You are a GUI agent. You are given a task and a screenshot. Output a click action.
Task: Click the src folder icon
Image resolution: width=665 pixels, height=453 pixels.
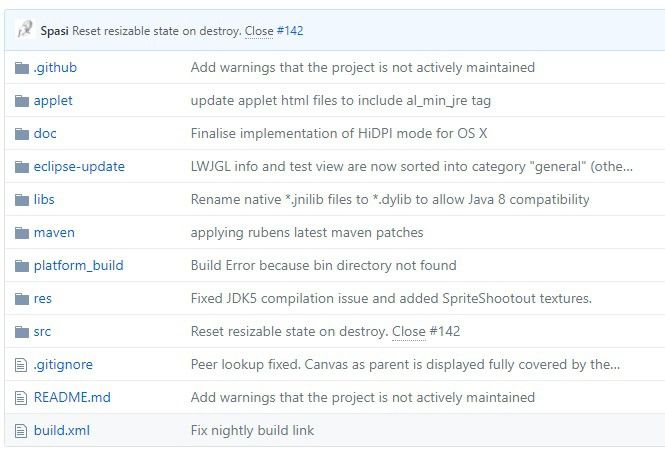22,332
